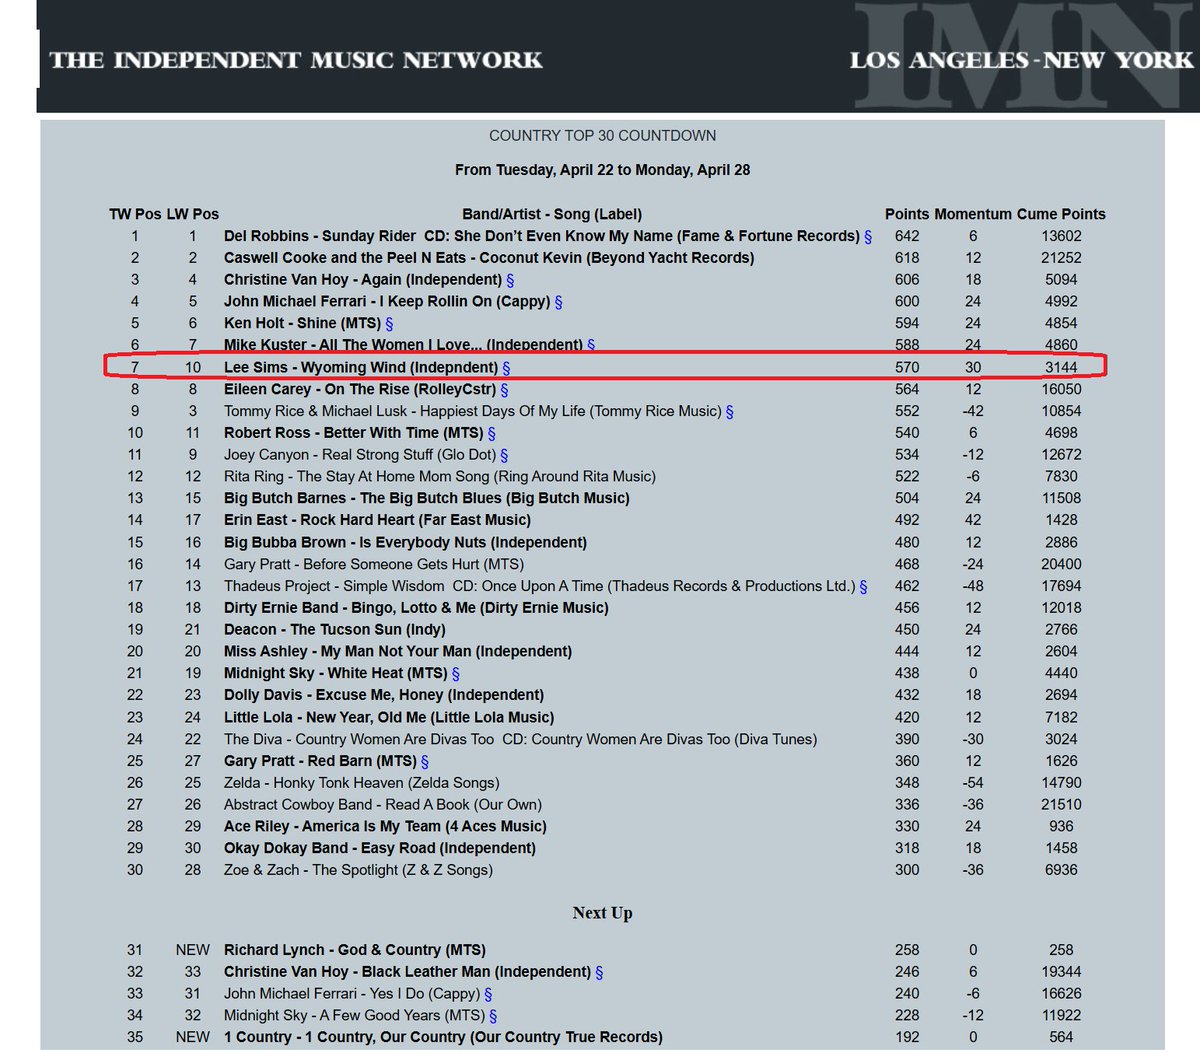The height and width of the screenshot is (1053, 1200).
Task: Click the NEW marker in Richard Lynch row
Action: (193, 950)
